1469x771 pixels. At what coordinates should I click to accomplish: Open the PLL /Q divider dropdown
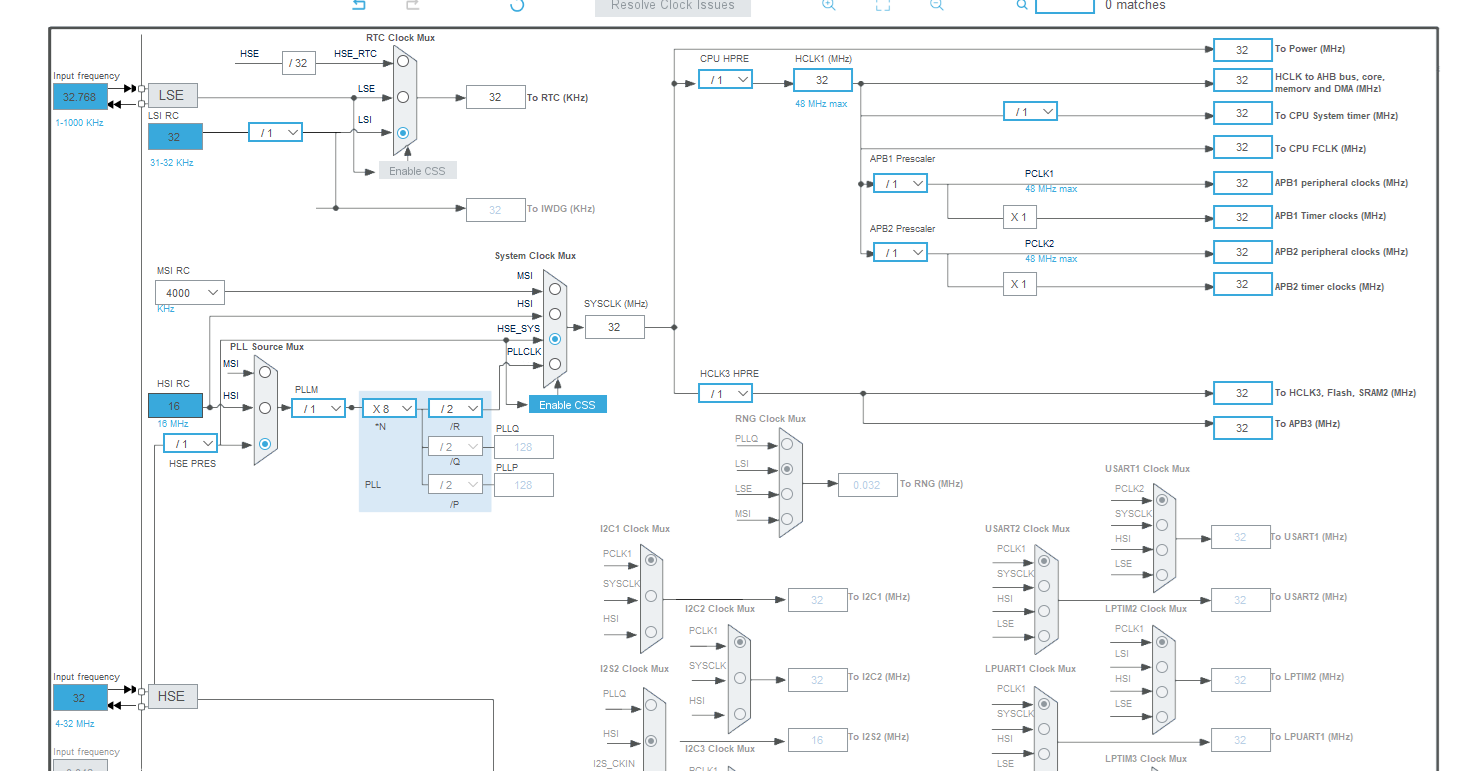(455, 446)
